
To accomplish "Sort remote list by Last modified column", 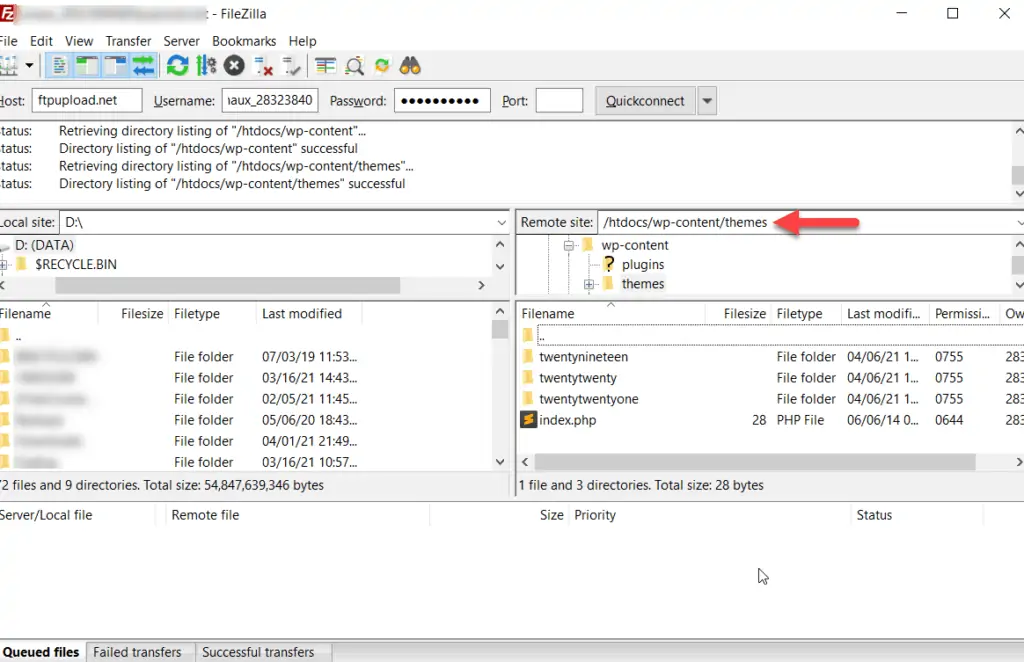I will point(886,314).
